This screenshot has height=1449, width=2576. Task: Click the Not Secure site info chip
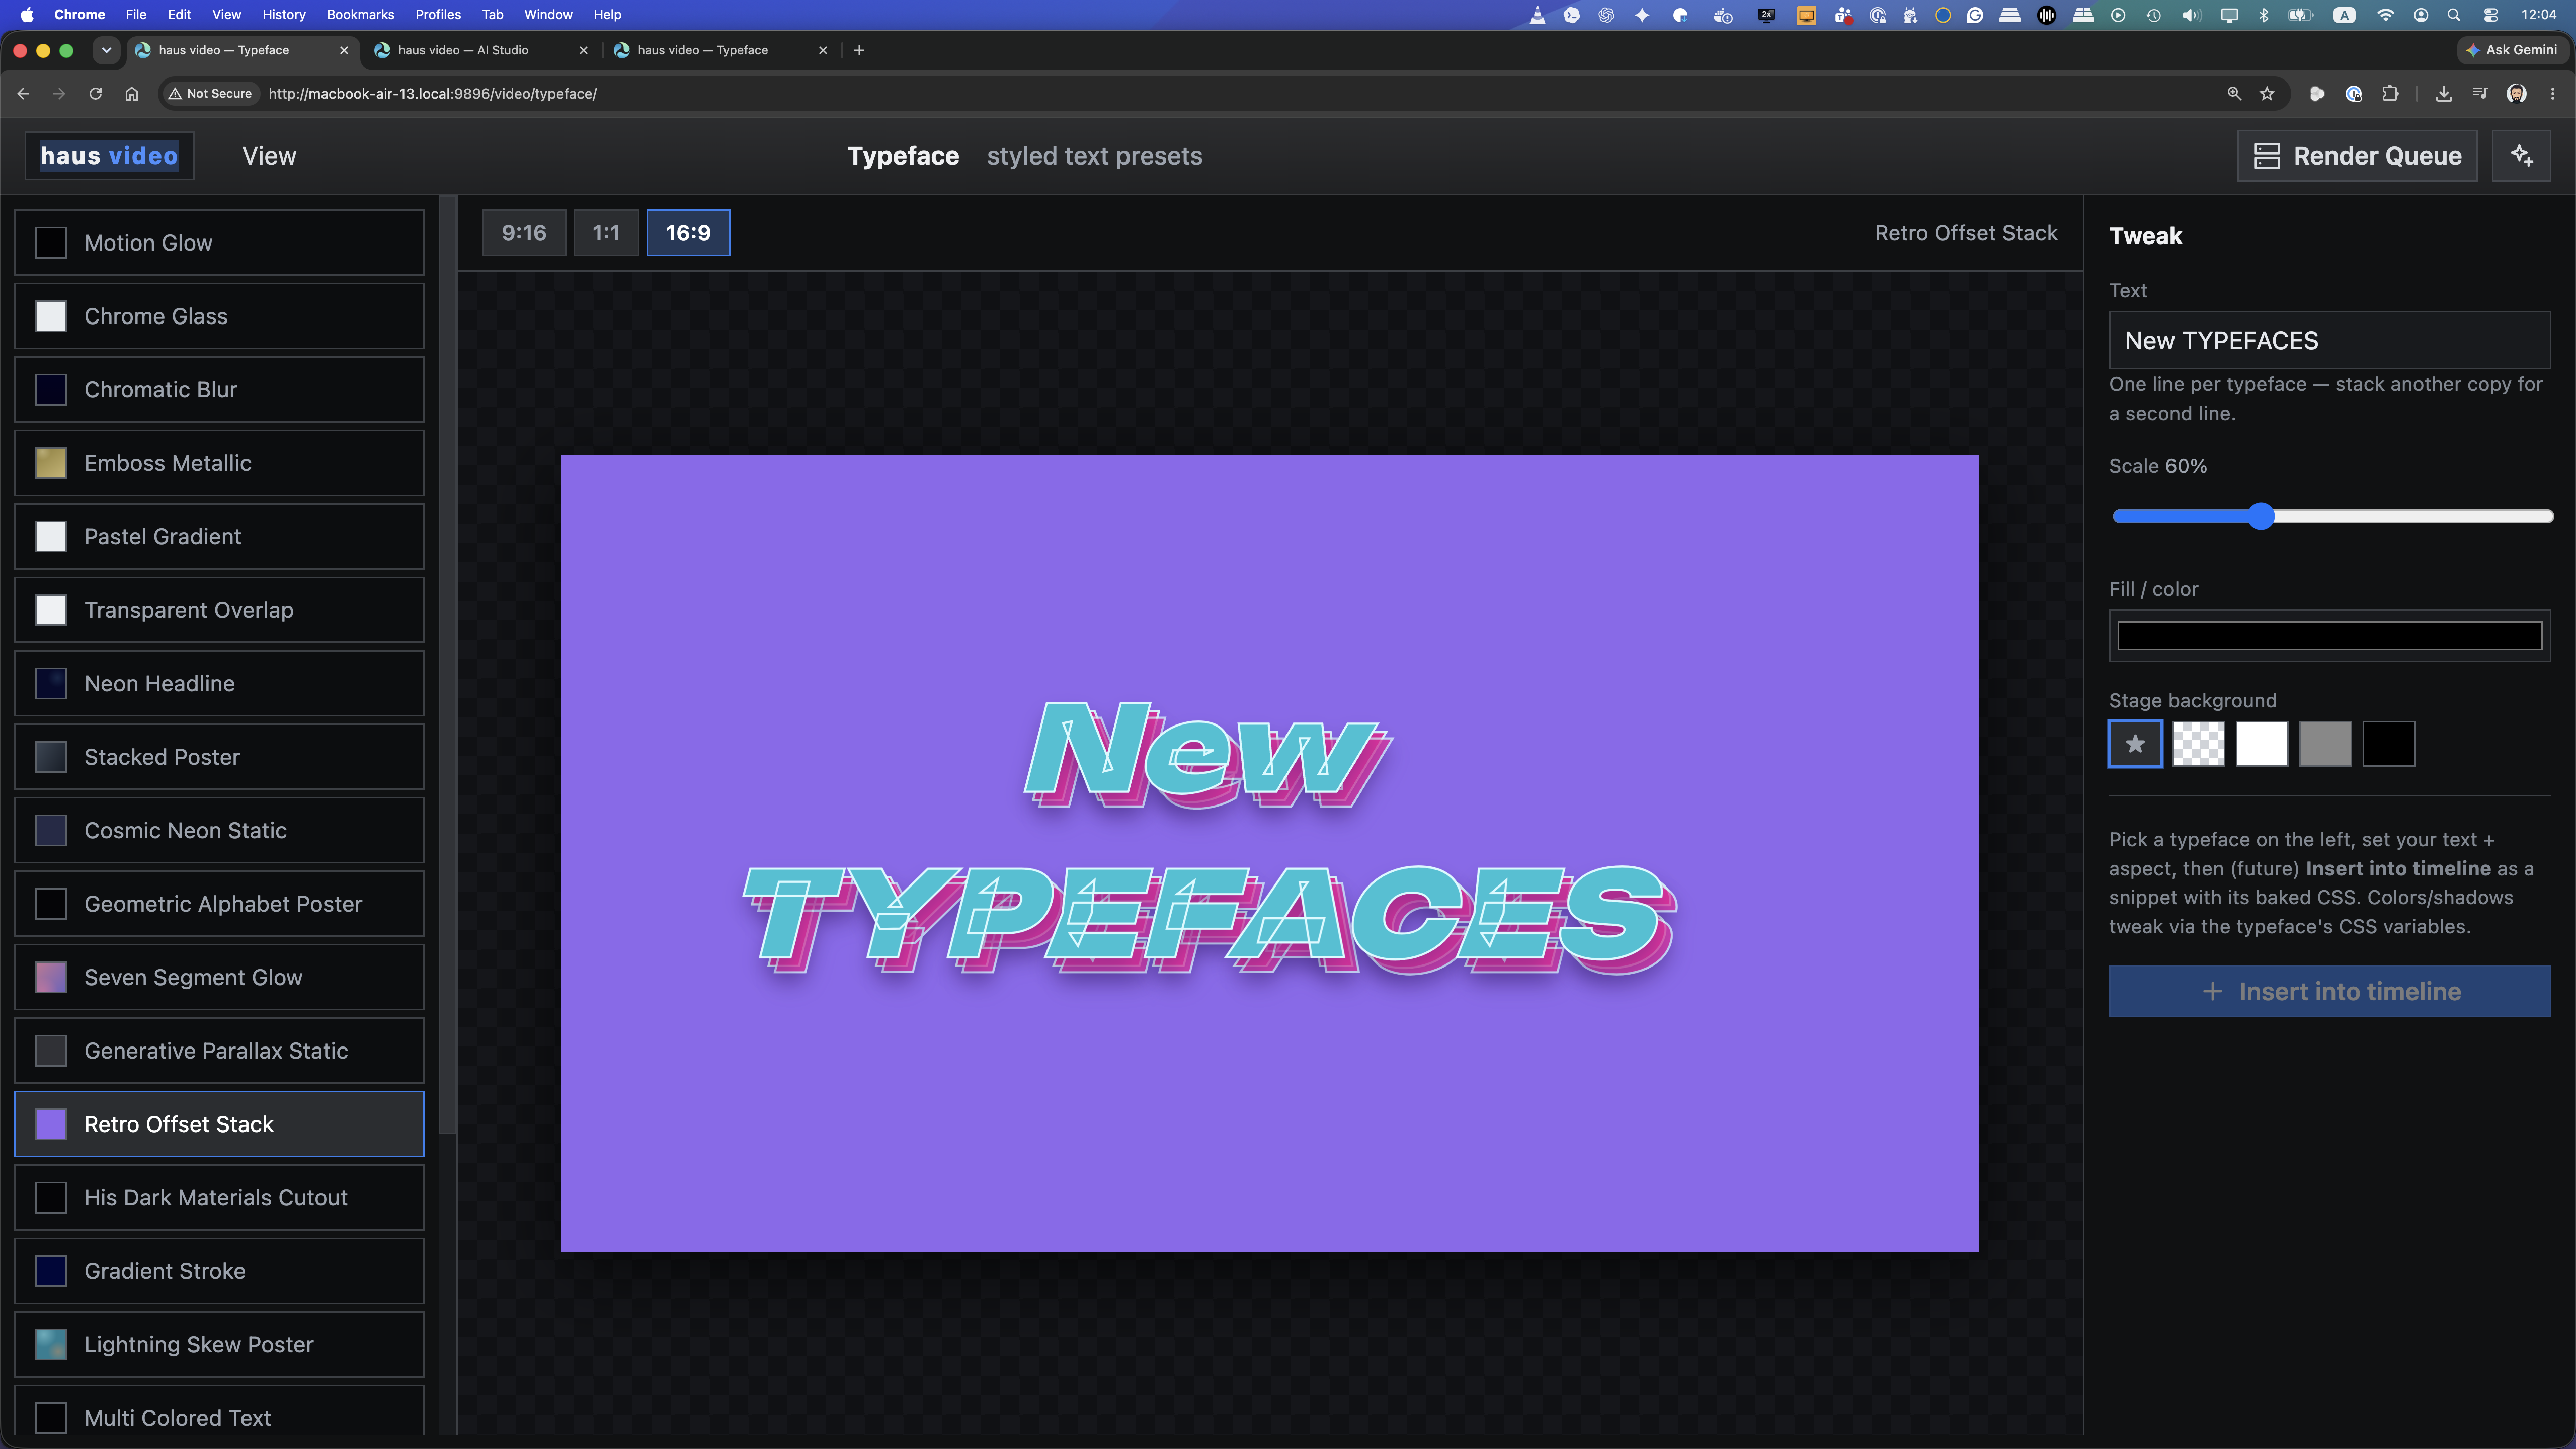(210, 94)
